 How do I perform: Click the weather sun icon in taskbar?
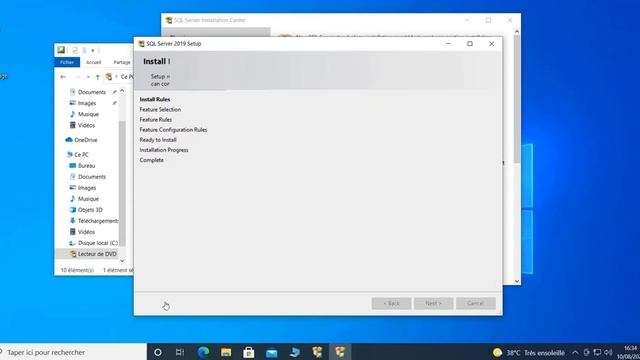click(x=497, y=352)
